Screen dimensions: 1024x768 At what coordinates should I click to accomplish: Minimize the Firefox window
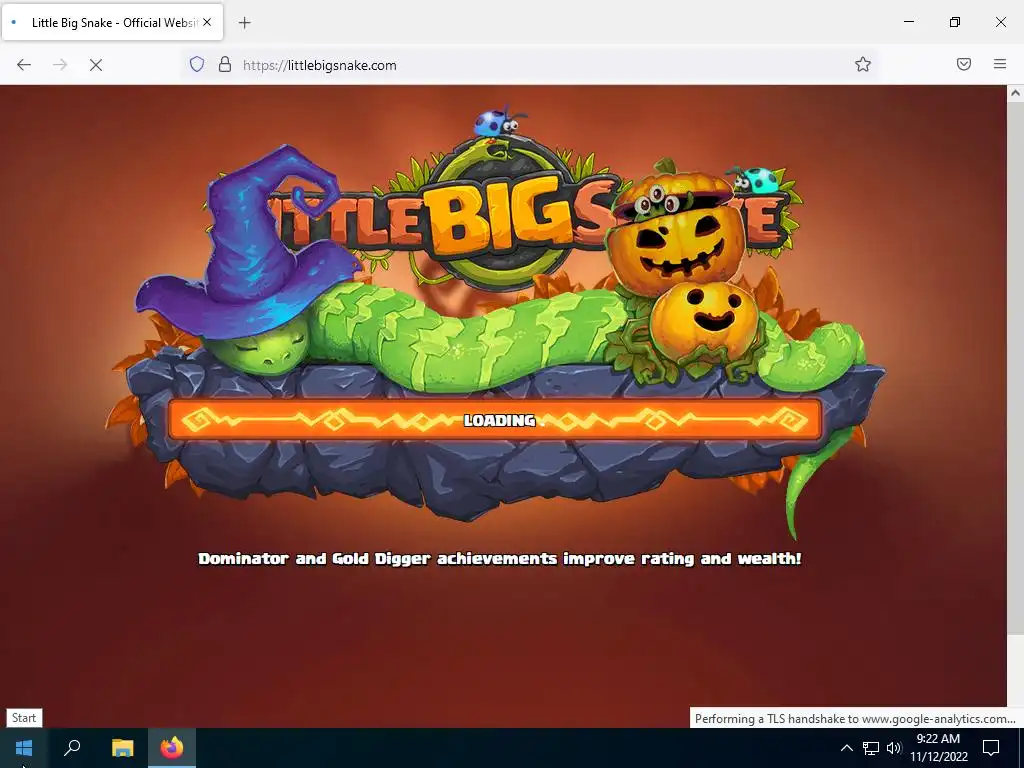coord(908,22)
